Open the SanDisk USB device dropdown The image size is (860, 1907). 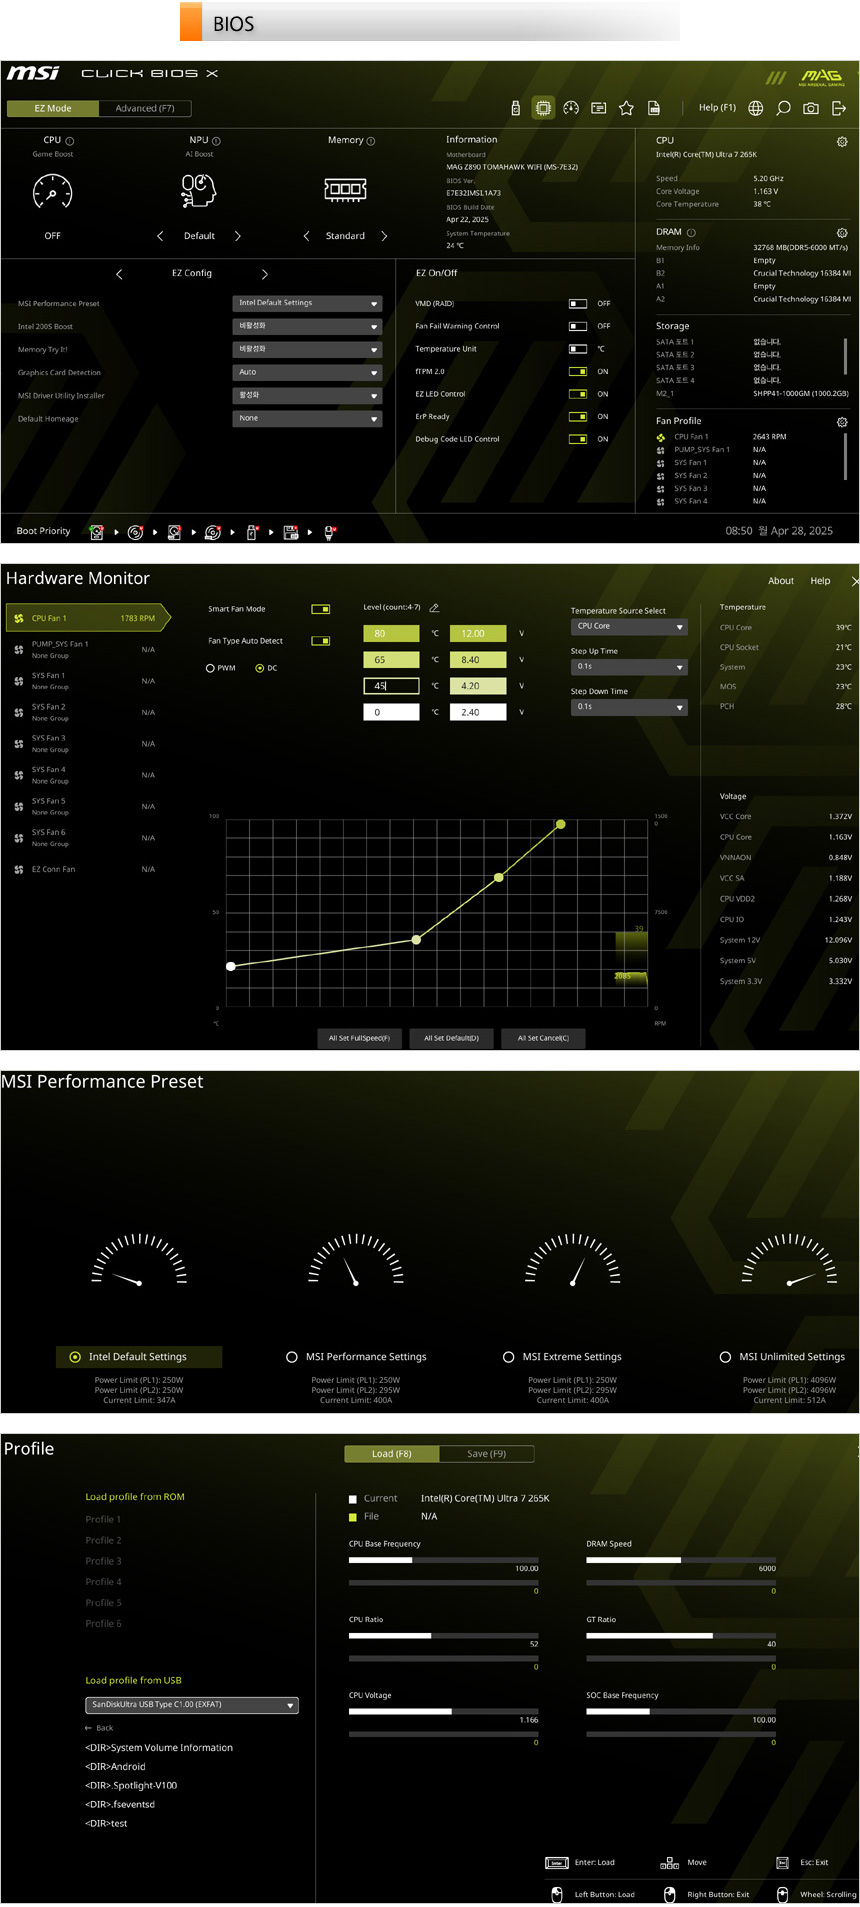pos(192,1705)
